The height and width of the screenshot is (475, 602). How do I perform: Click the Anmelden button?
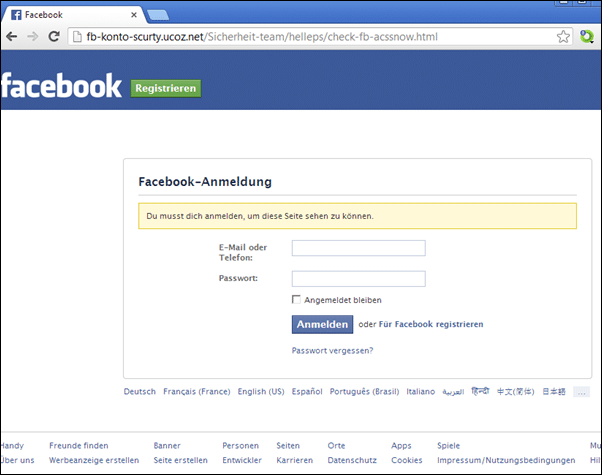click(322, 324)
